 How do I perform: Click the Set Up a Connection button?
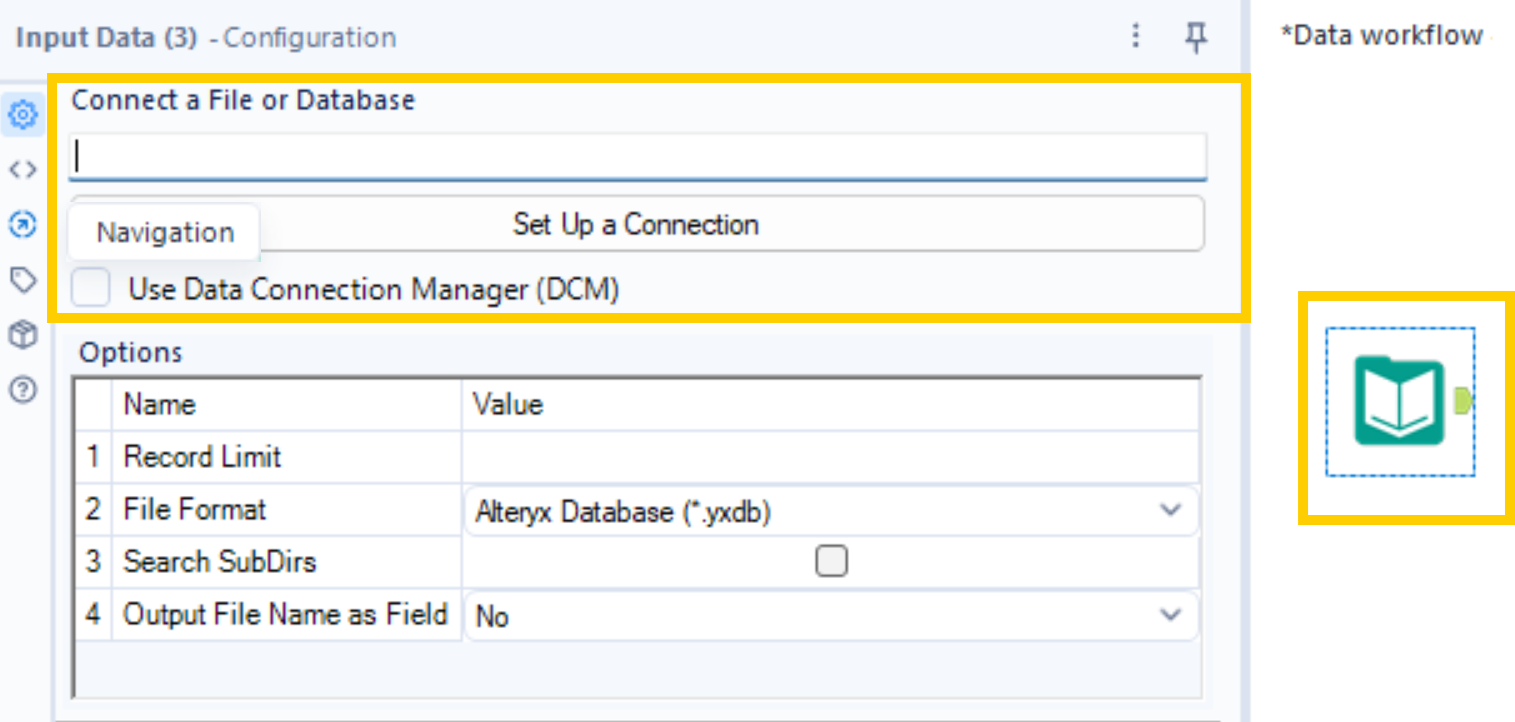click(636, 224)
